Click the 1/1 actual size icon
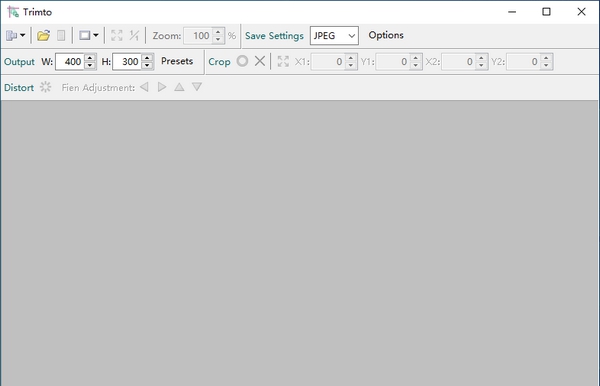Screen dimensions: 600x386 coord(134,36)
